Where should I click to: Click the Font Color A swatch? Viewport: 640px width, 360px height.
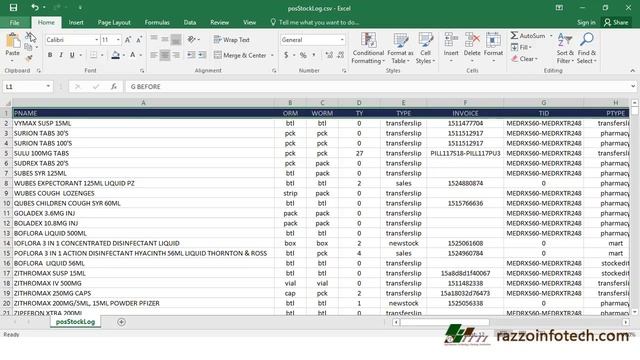point(133,55)
